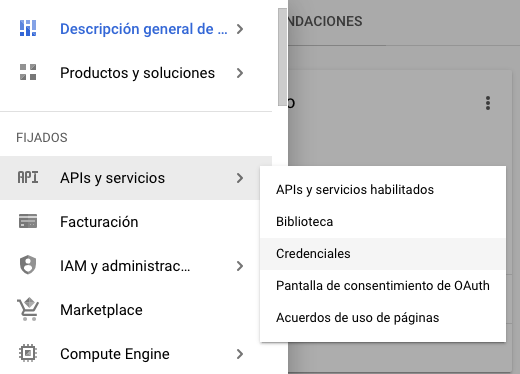Open Facturación from the pinned list
520x374 pixels.
click(136, 222)
